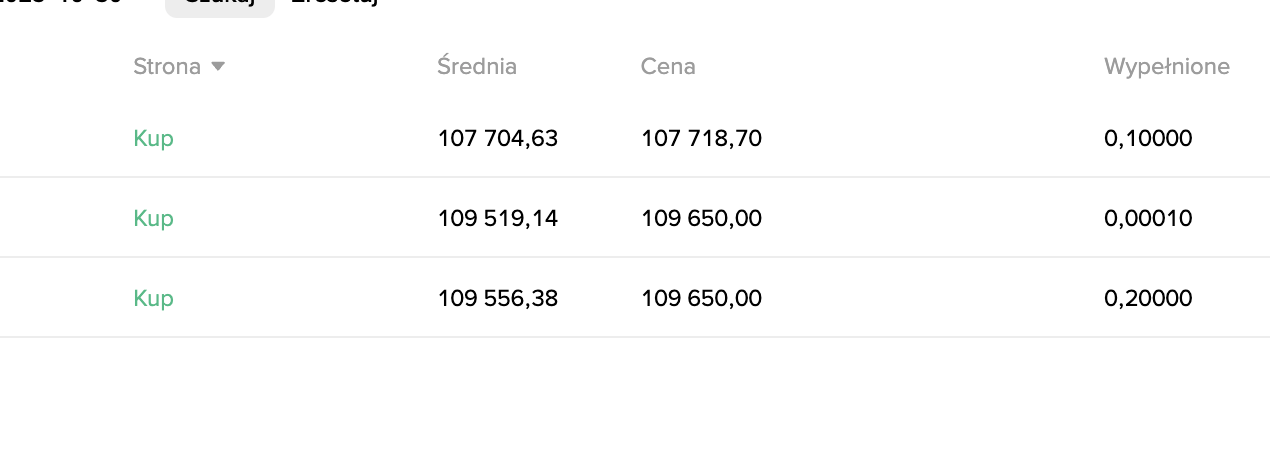The image size is (1270, 462).
Task: Click the Strona column header text
Action: 166,67
